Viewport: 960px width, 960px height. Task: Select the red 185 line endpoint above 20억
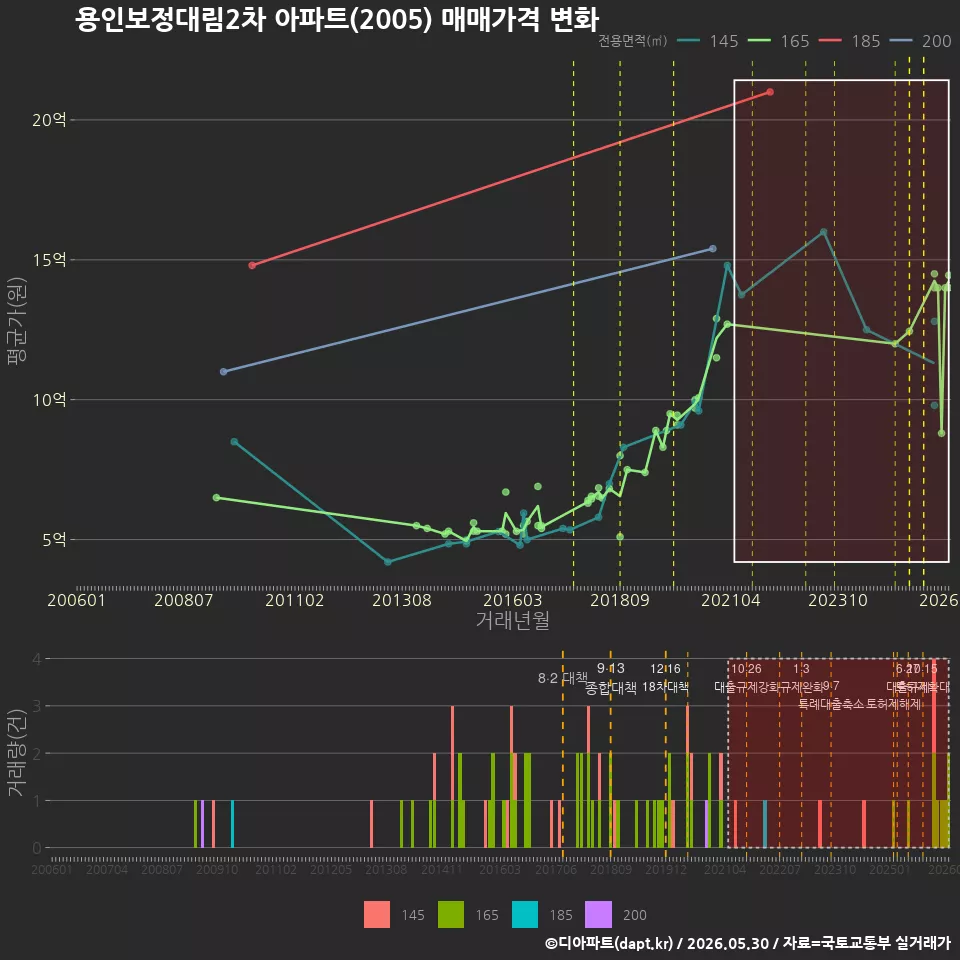tap(770, 92)
